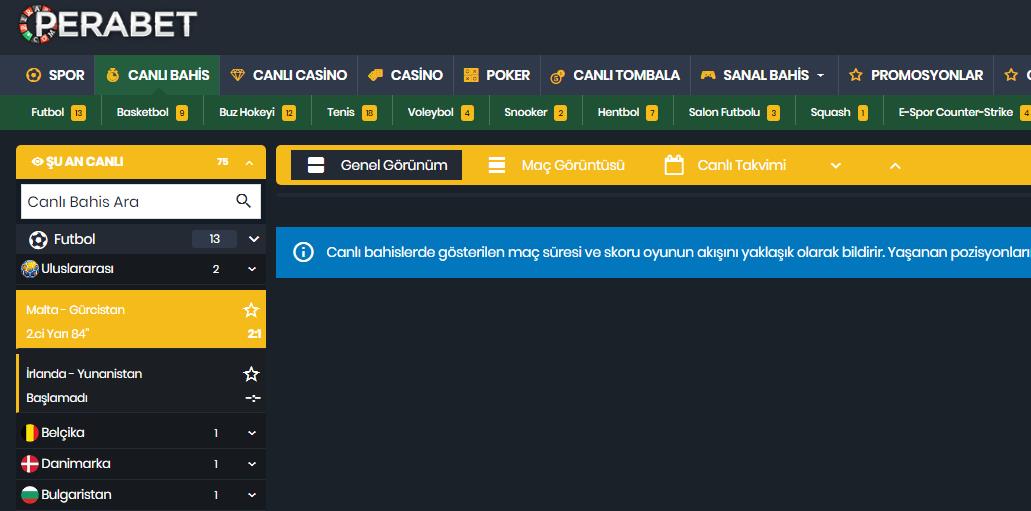Click the Canlı Bahis stopwatch icon
The height and width of the screenshot is (511, 1031).
[x=112, y=75]
